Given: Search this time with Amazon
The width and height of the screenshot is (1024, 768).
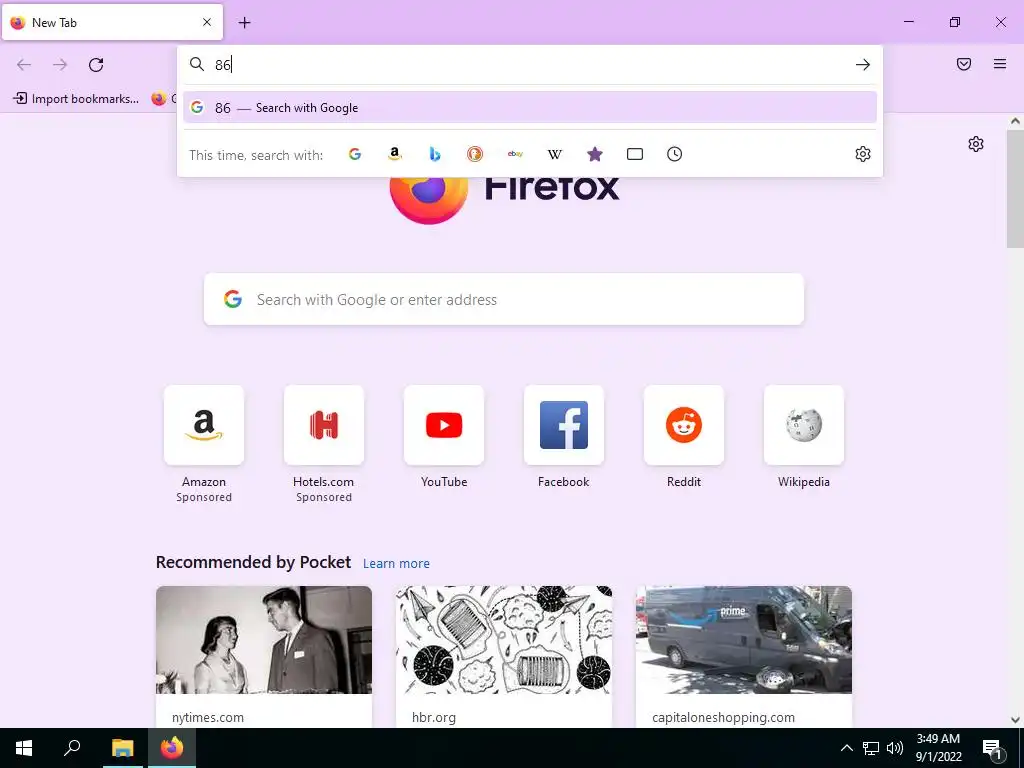Looking at the screenshot, I should 394,154.
